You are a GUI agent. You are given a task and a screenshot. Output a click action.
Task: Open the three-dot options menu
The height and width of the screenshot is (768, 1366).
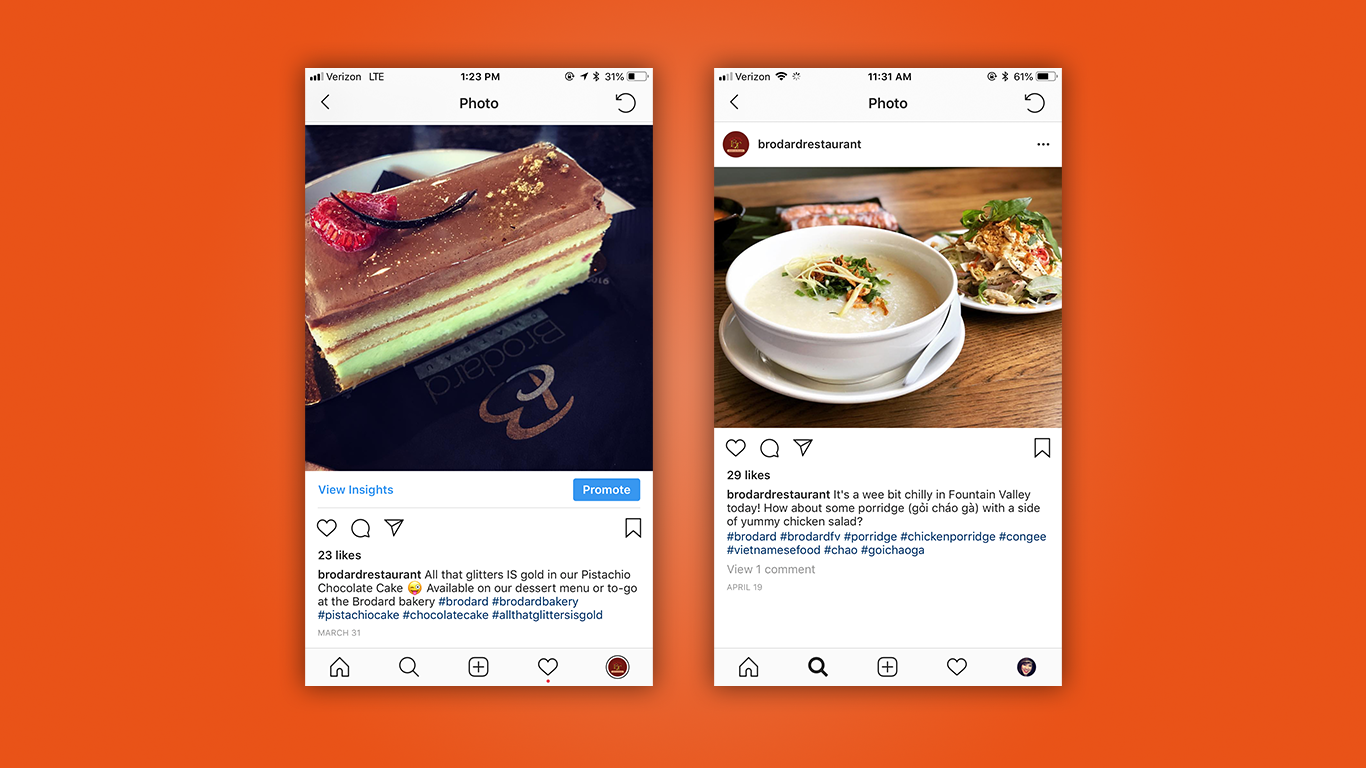point(1043,144)
